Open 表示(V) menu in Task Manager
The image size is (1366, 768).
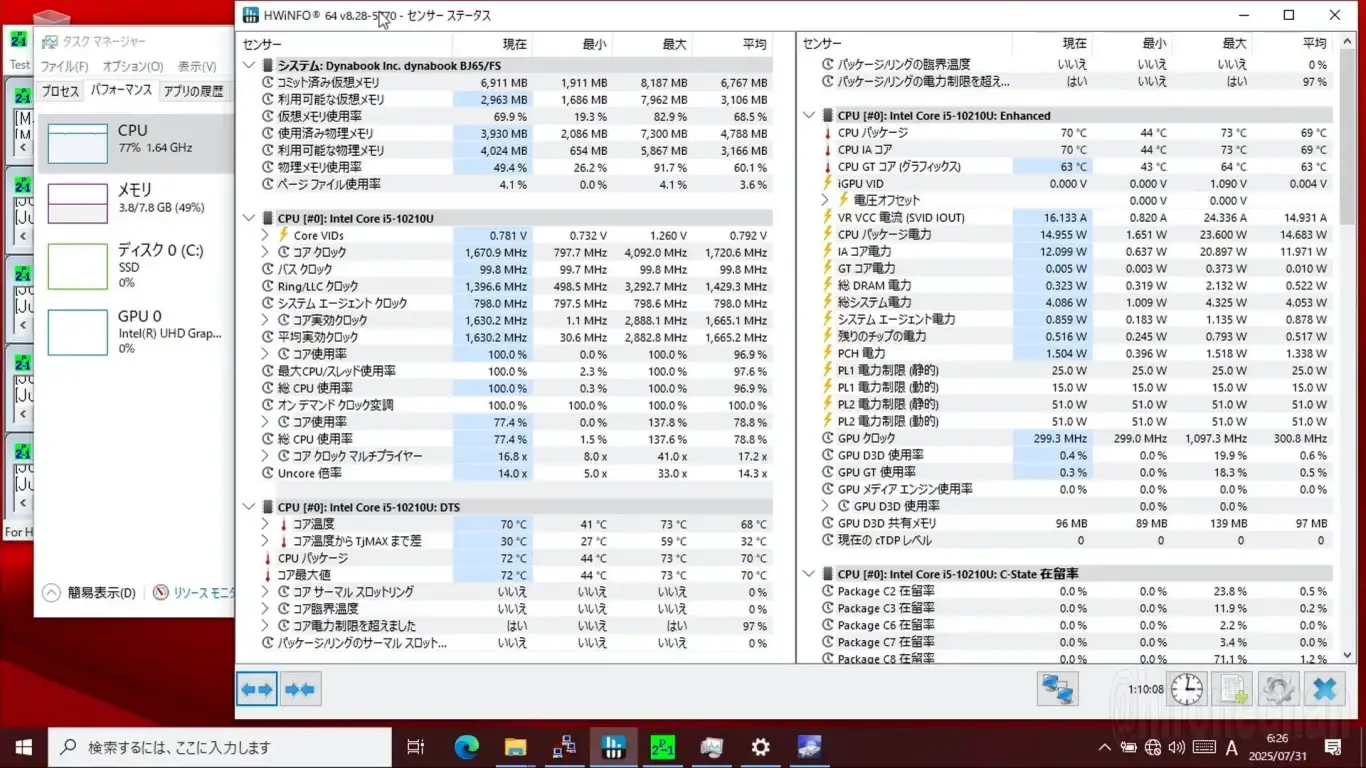(x=197, y=66)
